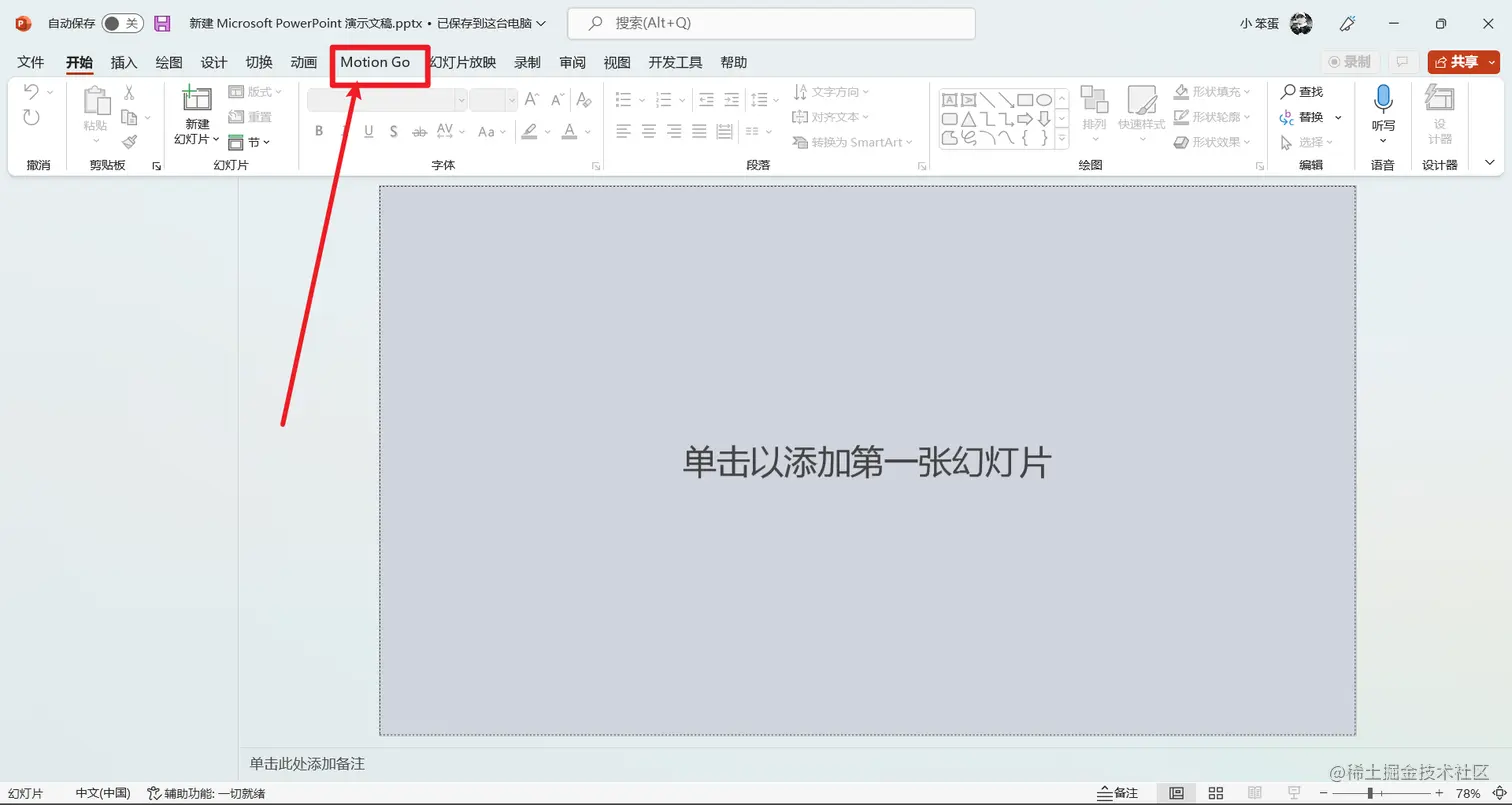Click the 录制 record button at top right

[x=1350, y=62]
